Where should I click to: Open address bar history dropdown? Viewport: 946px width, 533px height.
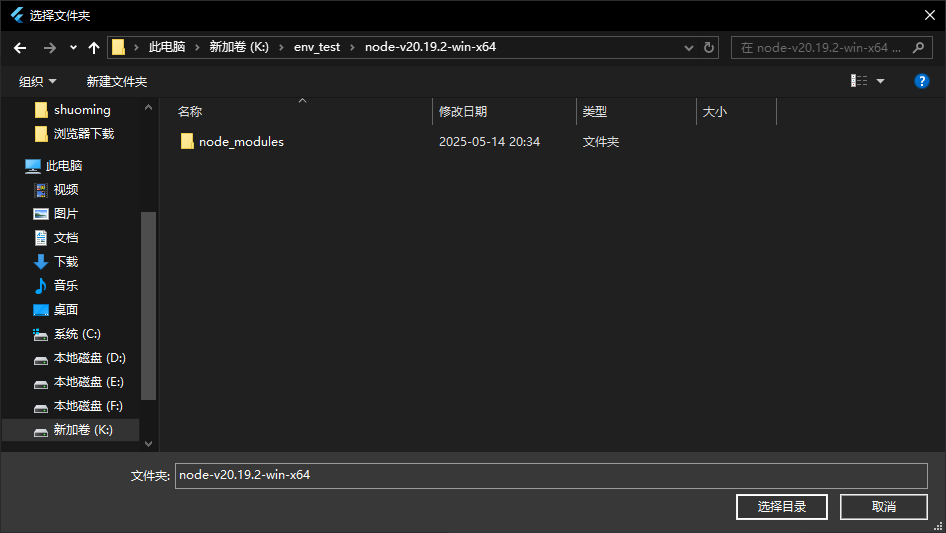[688, 48]
